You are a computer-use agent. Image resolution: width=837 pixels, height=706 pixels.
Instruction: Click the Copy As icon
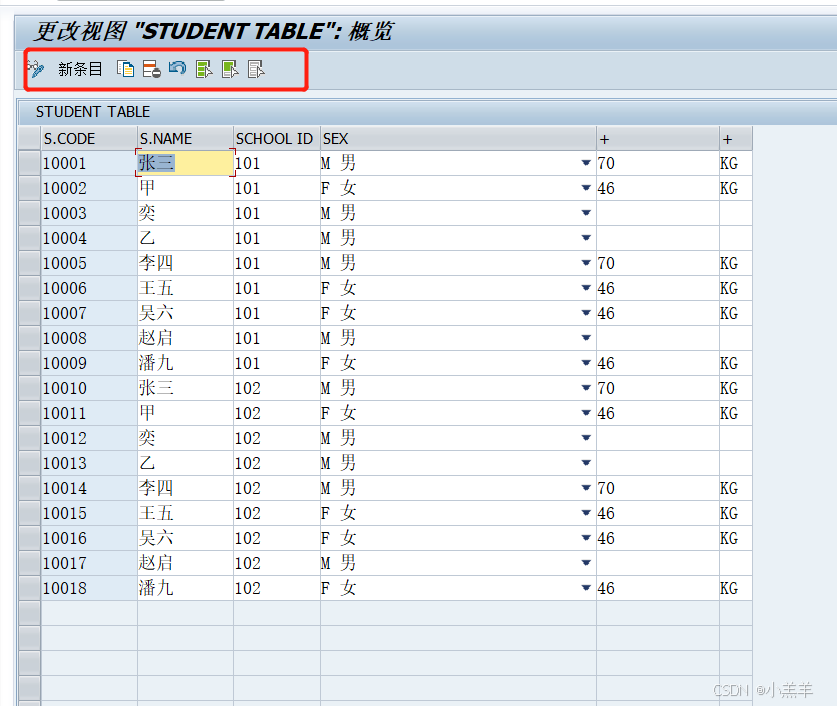pyautogui.click(x=125, y=69)
